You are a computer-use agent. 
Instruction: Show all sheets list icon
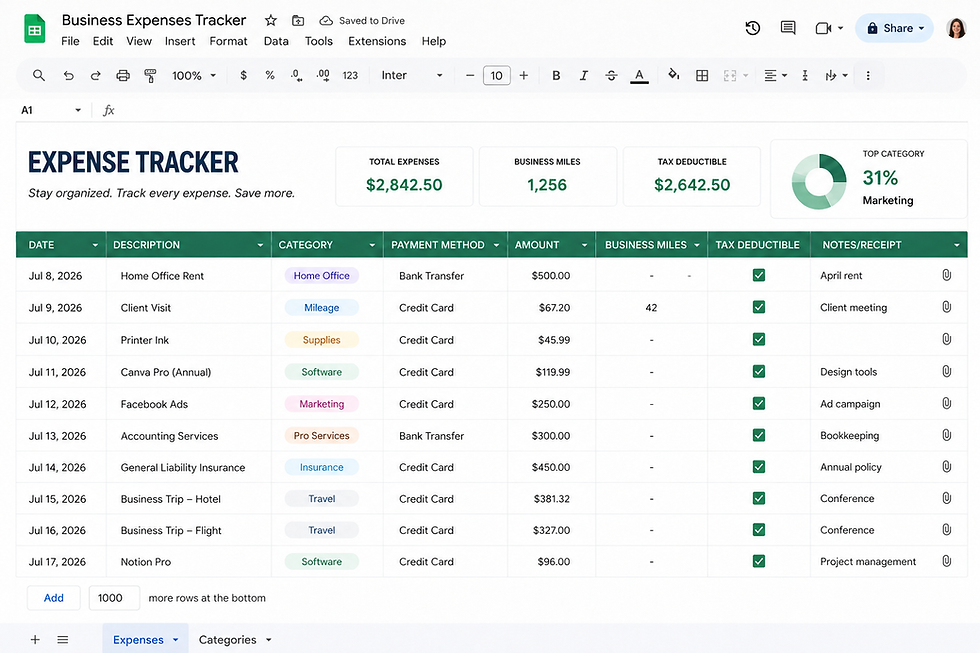[62, 639]
